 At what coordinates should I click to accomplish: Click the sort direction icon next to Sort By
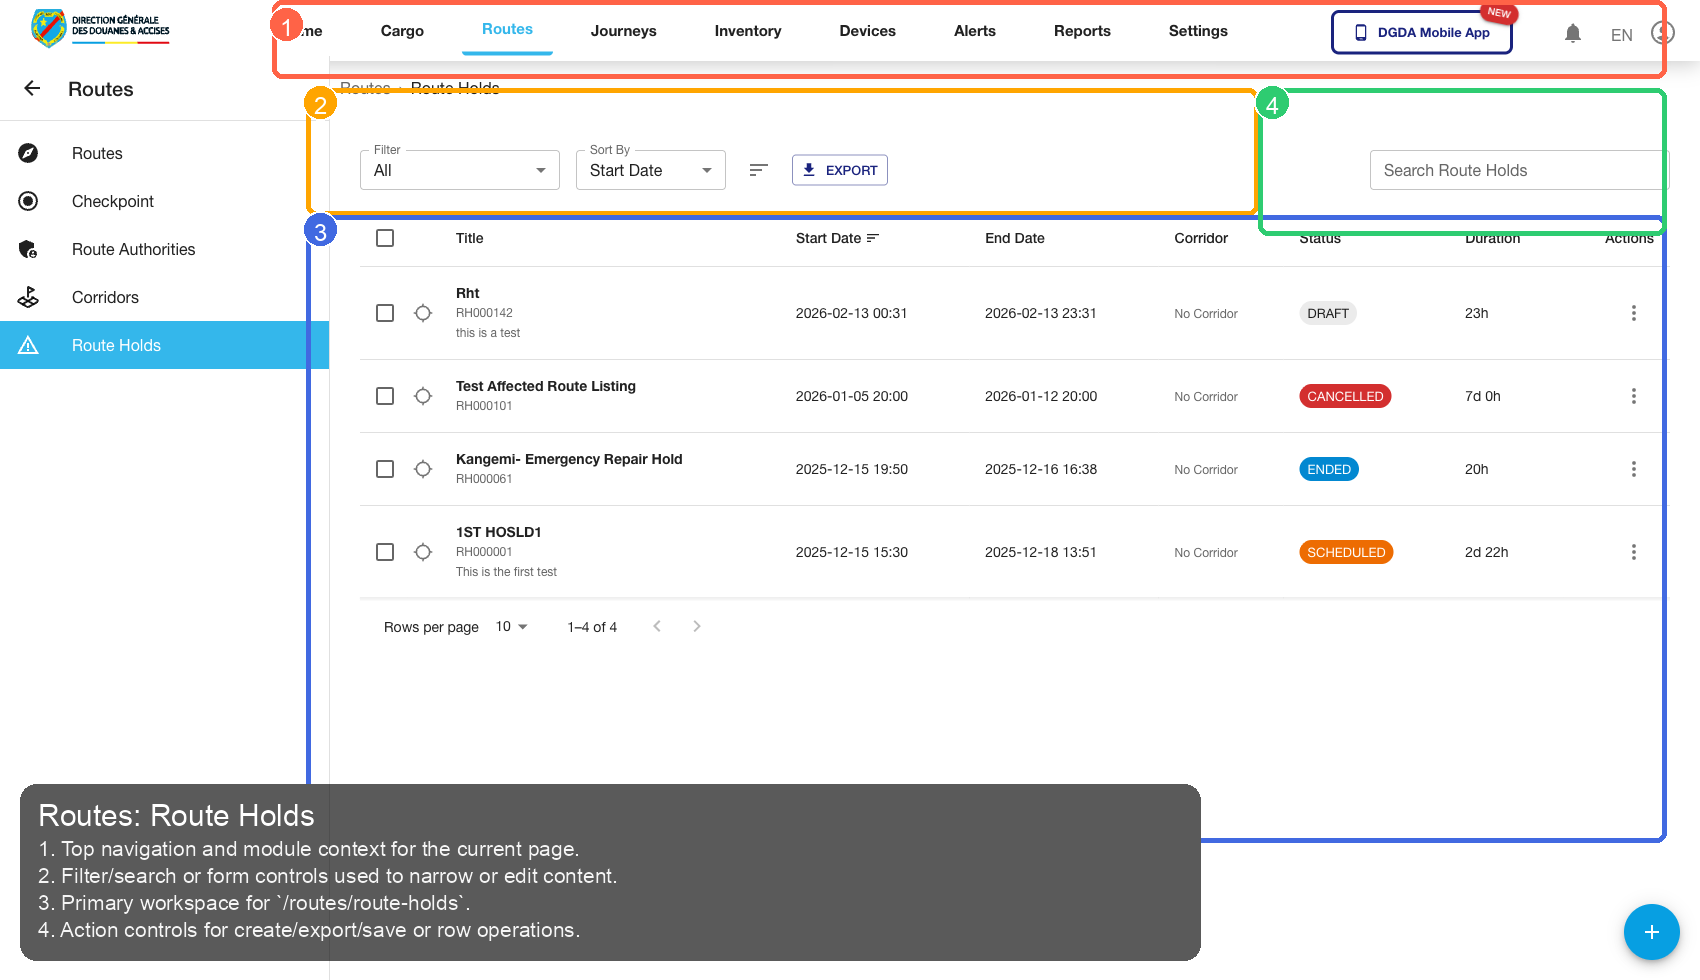pyautogui.click(x=758, y=170)
